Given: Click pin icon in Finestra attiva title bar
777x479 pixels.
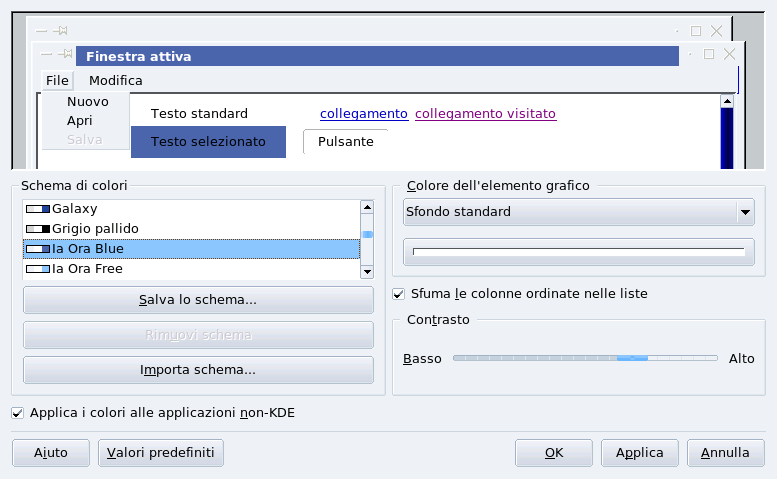Looking at the screenshot, I should pos(65,55).
